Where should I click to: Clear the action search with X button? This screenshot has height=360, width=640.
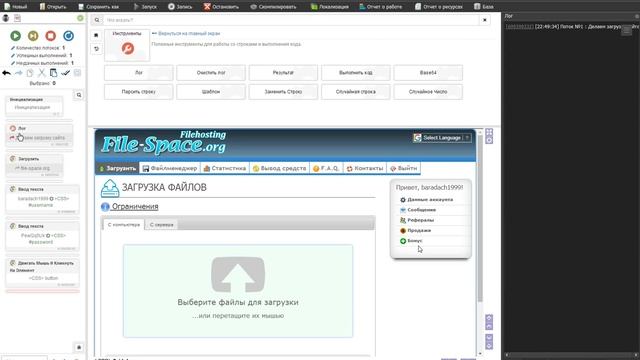[484, 20]
